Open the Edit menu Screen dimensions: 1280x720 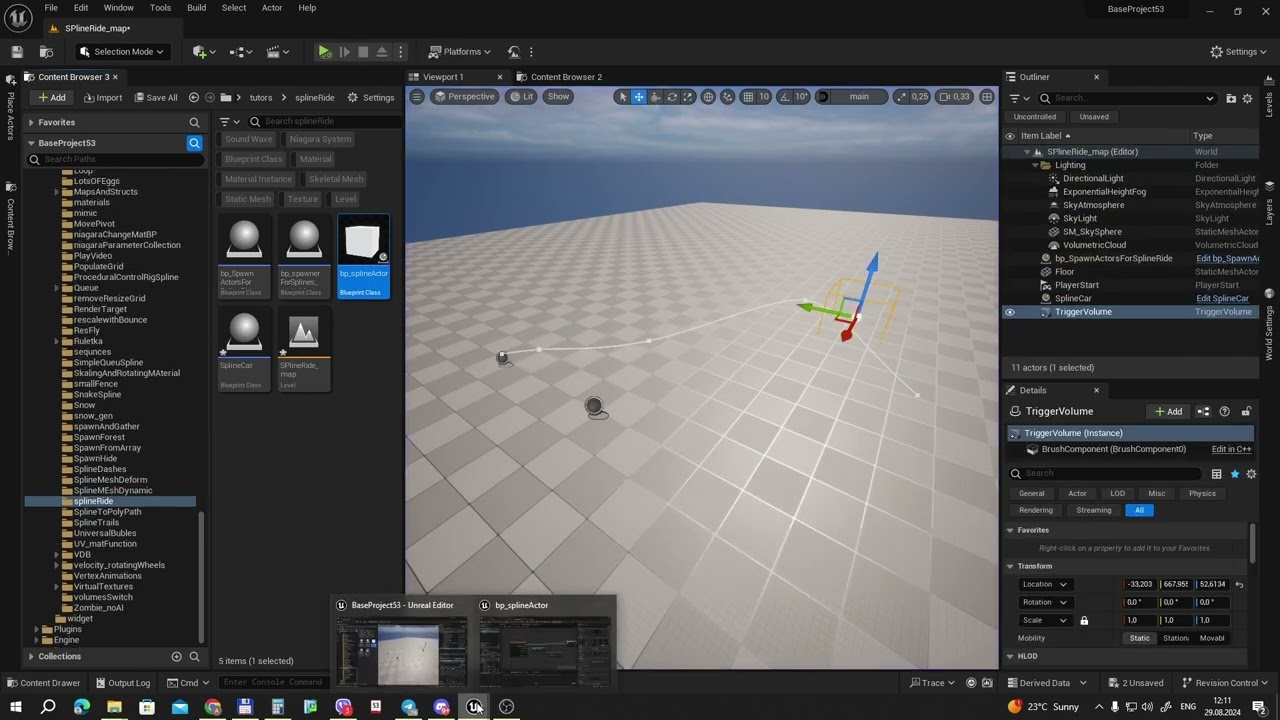click(x=81, y=8)
